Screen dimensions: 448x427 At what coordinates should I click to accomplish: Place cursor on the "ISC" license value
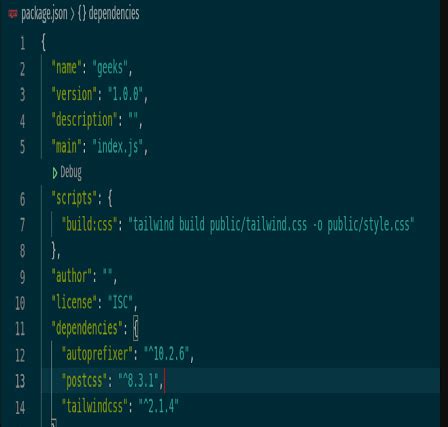(120, 302)
